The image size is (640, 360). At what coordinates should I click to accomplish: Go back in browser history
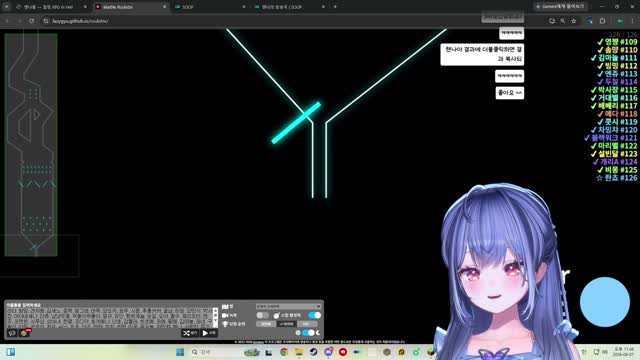(7, 21)
